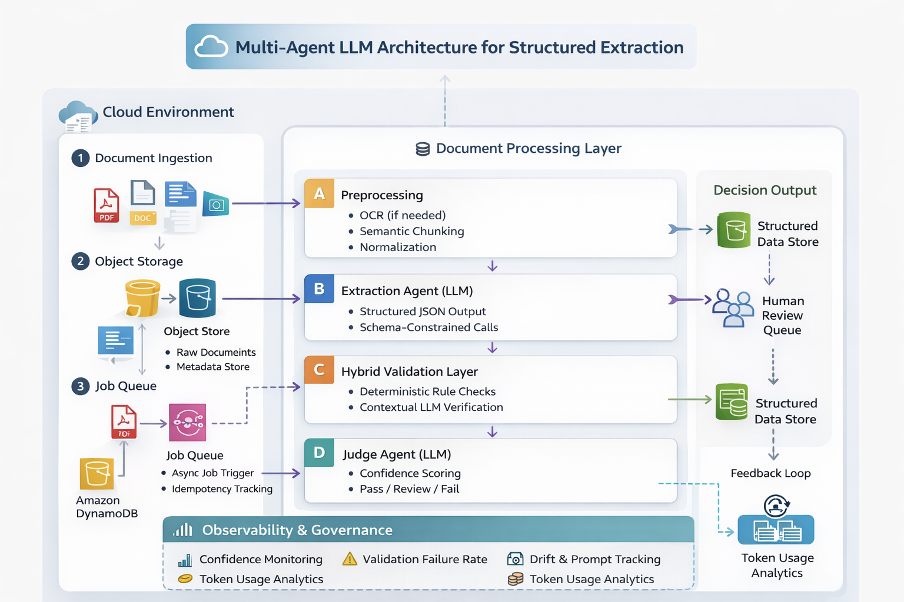904x602 pixels.
Task: Click the database icon beside Document Processing Layer
Action: tap(423, 149)
